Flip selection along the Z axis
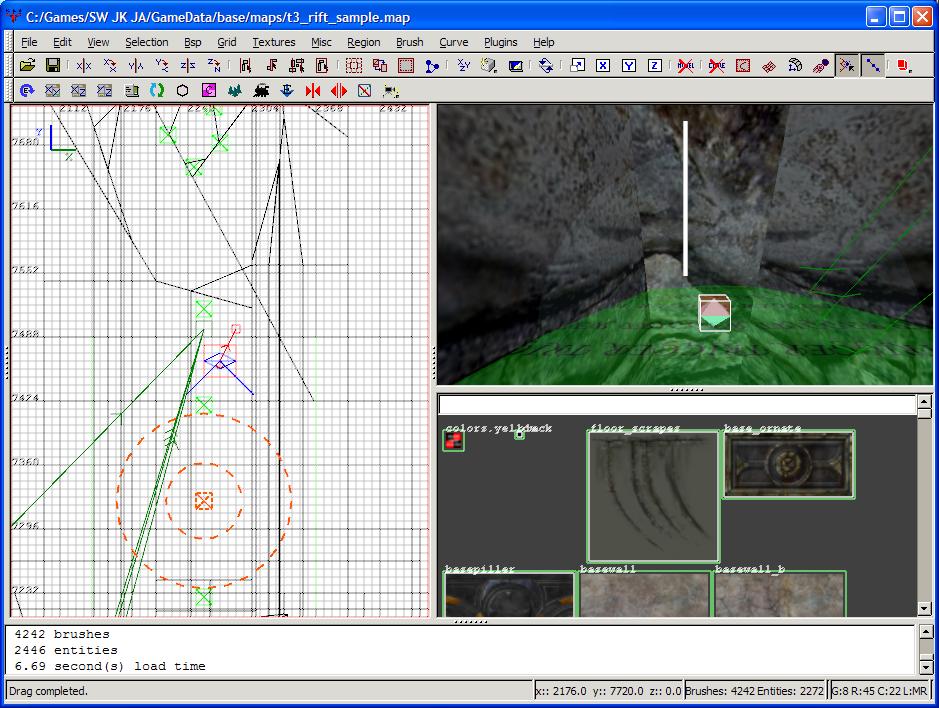Viewport: 939px width, 708px height. click(187, 65)
